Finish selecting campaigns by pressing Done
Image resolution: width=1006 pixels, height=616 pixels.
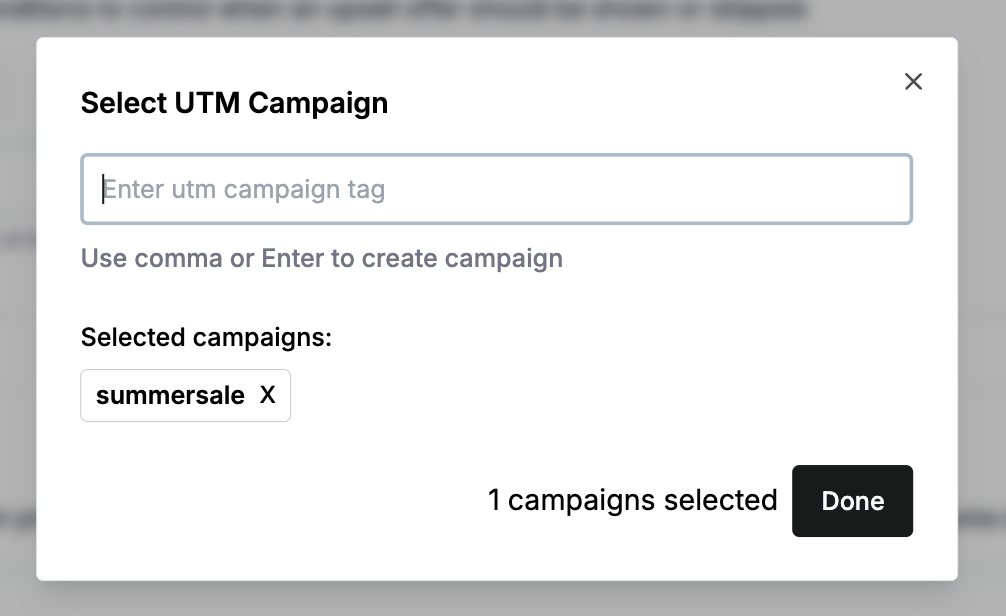coord(852,501)
